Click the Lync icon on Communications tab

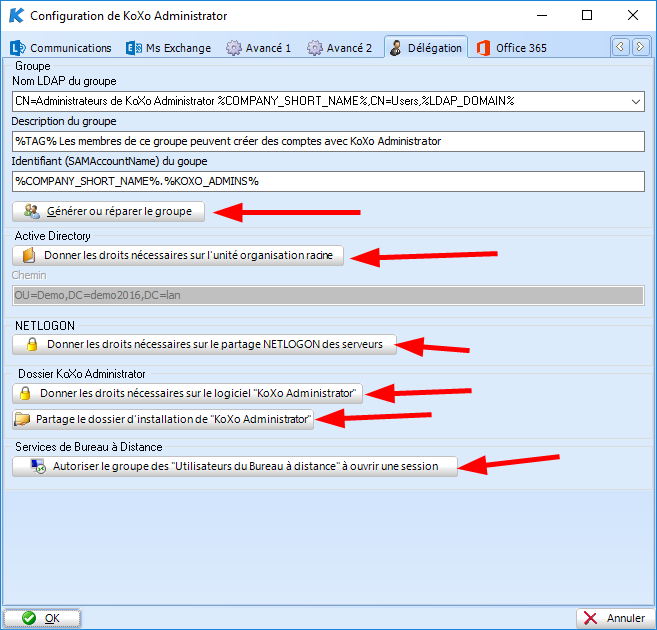(18, 48)
